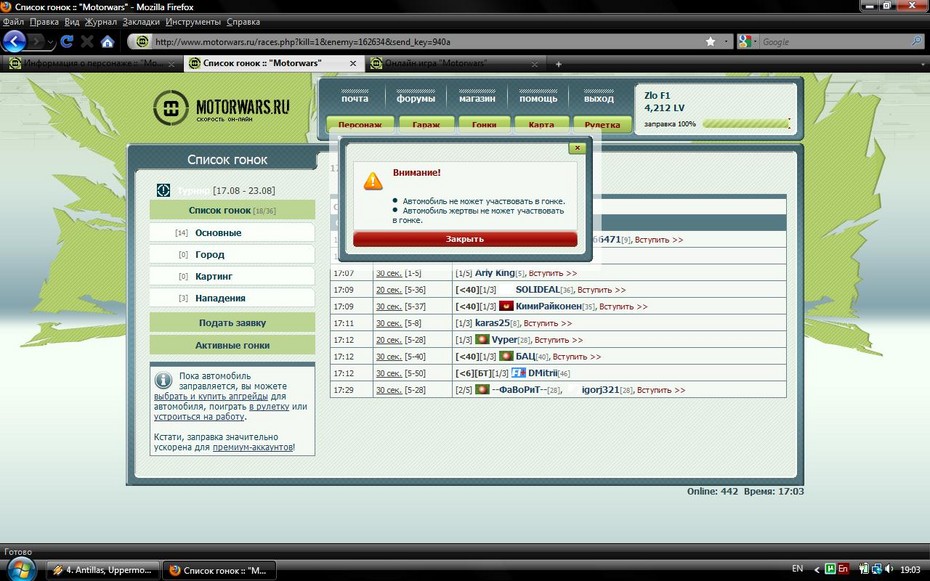Open the почта section
Image resolution: width=930 pixels, height=581 pixels.
click(355, 98)
